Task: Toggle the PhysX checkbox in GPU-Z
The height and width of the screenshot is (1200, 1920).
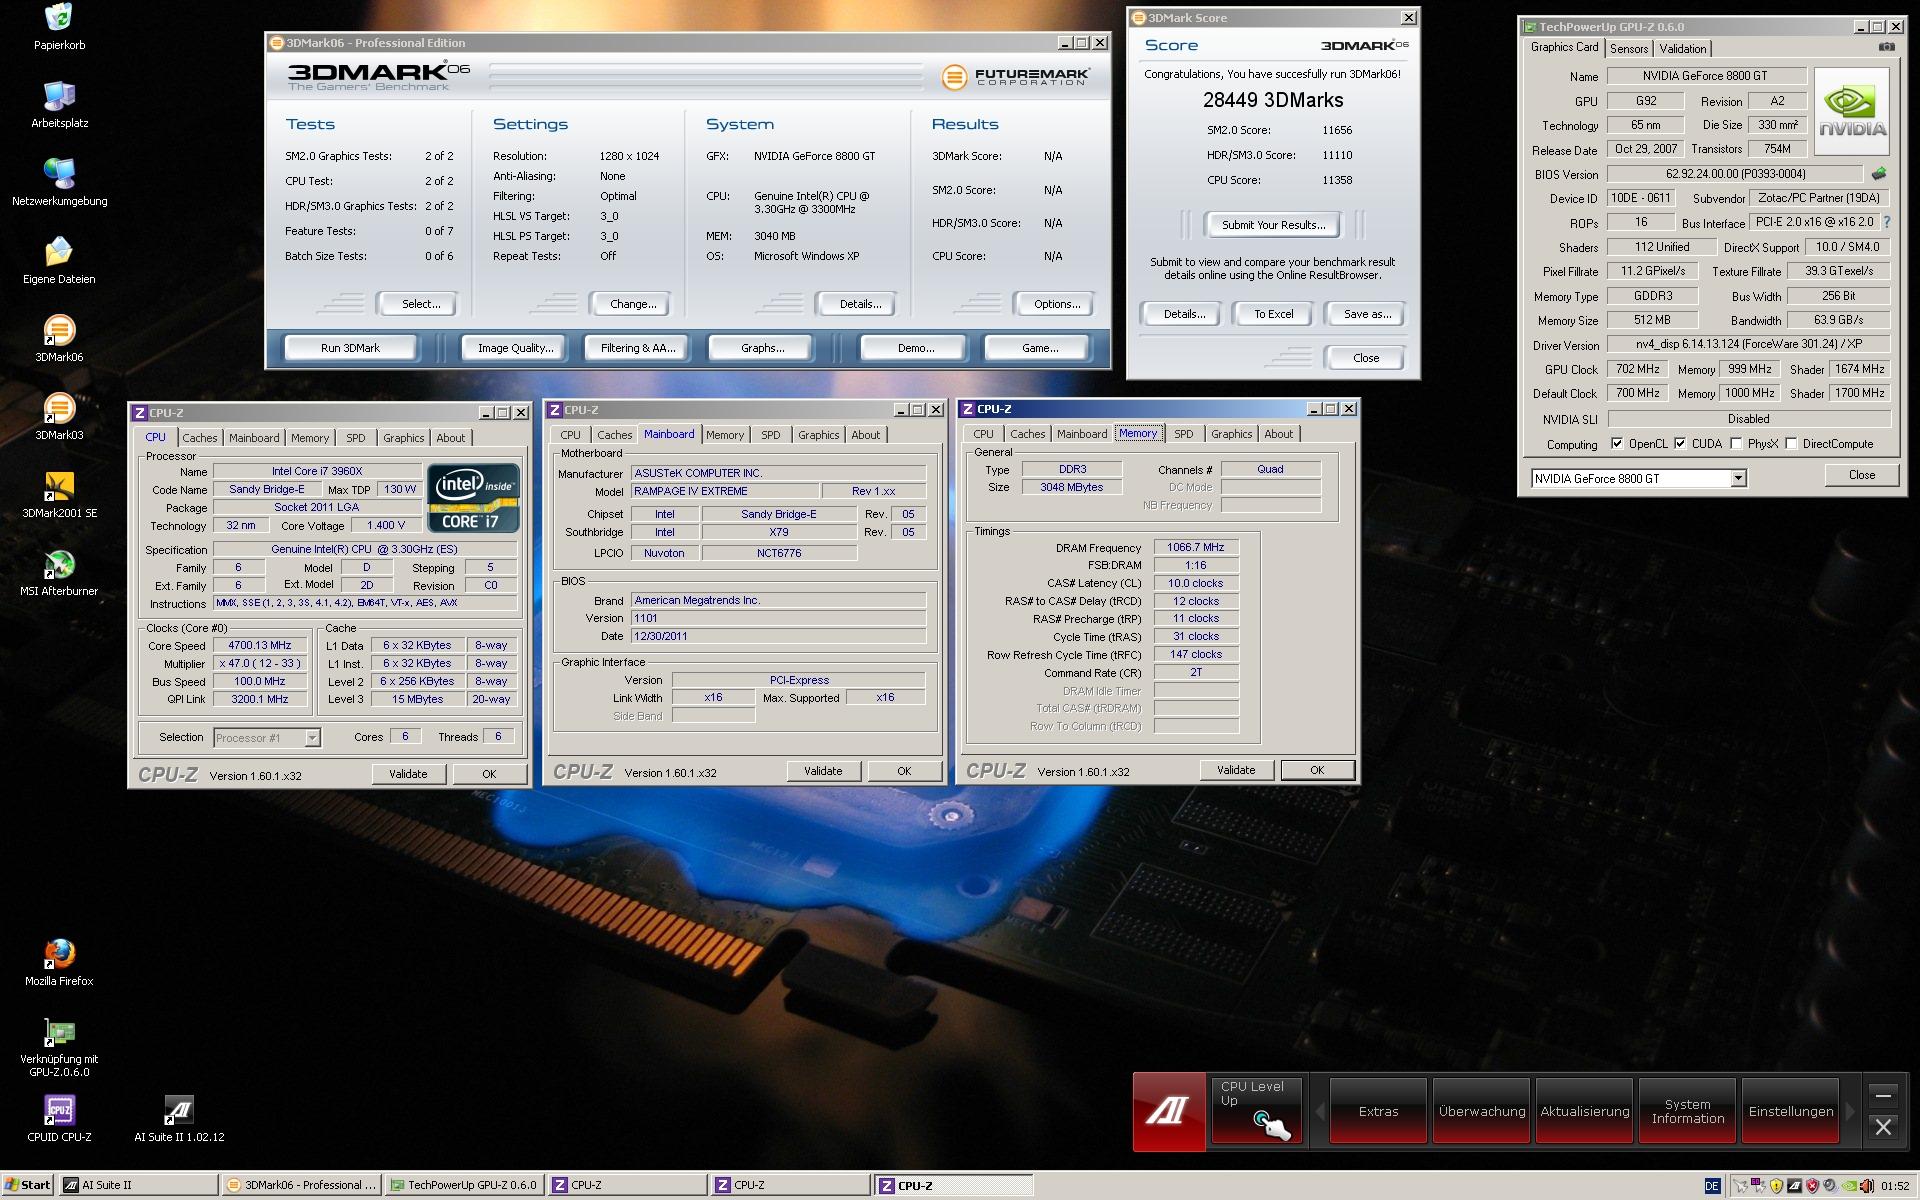Action: 1736,444
